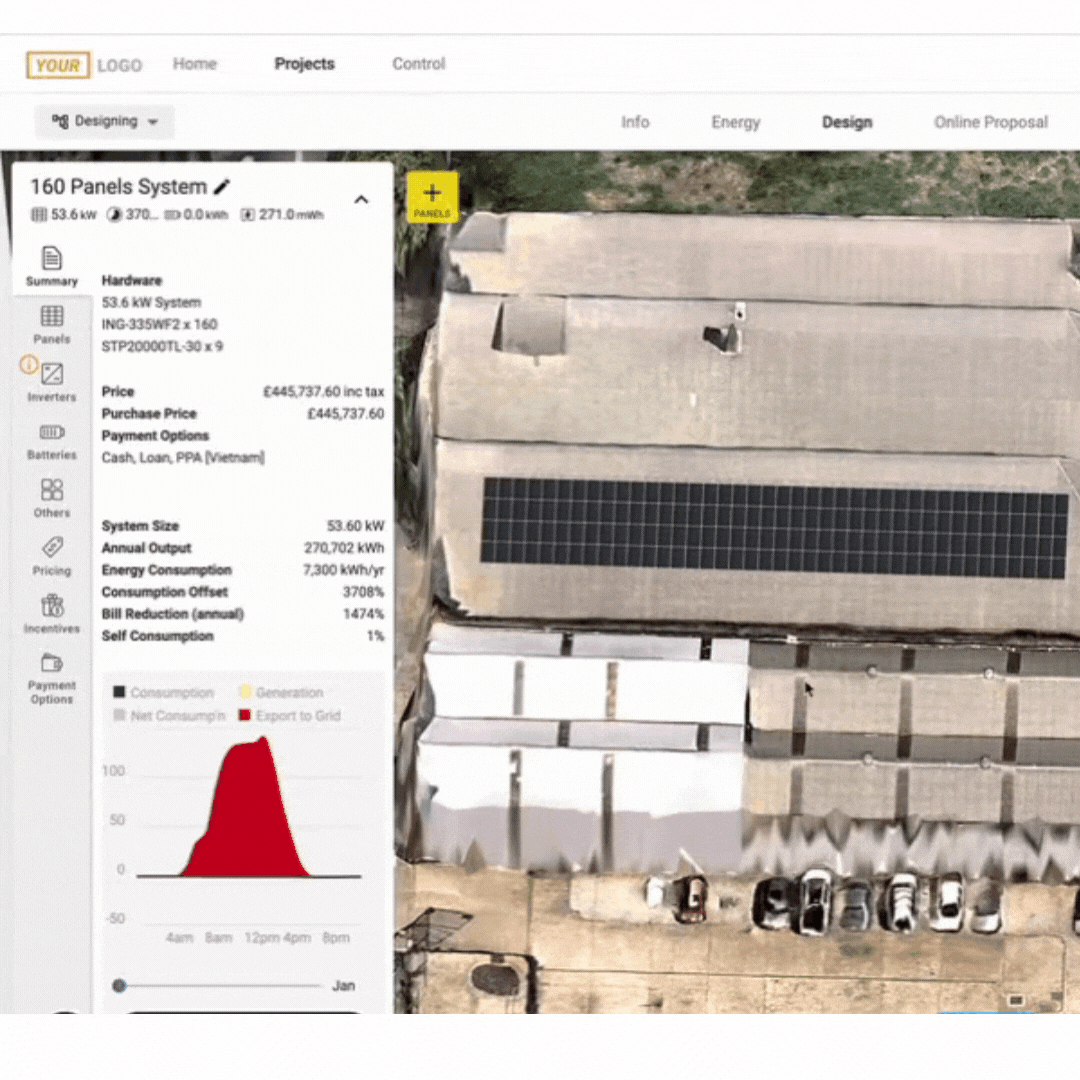Toggle Generation series in chart legend
1080x1080 pixels.
click(x=281, y=692)
